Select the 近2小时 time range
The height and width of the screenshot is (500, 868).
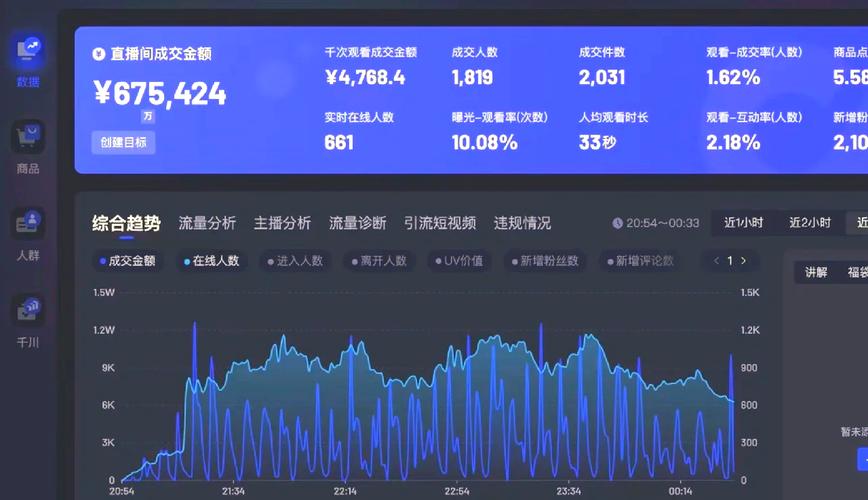(810, 223)
